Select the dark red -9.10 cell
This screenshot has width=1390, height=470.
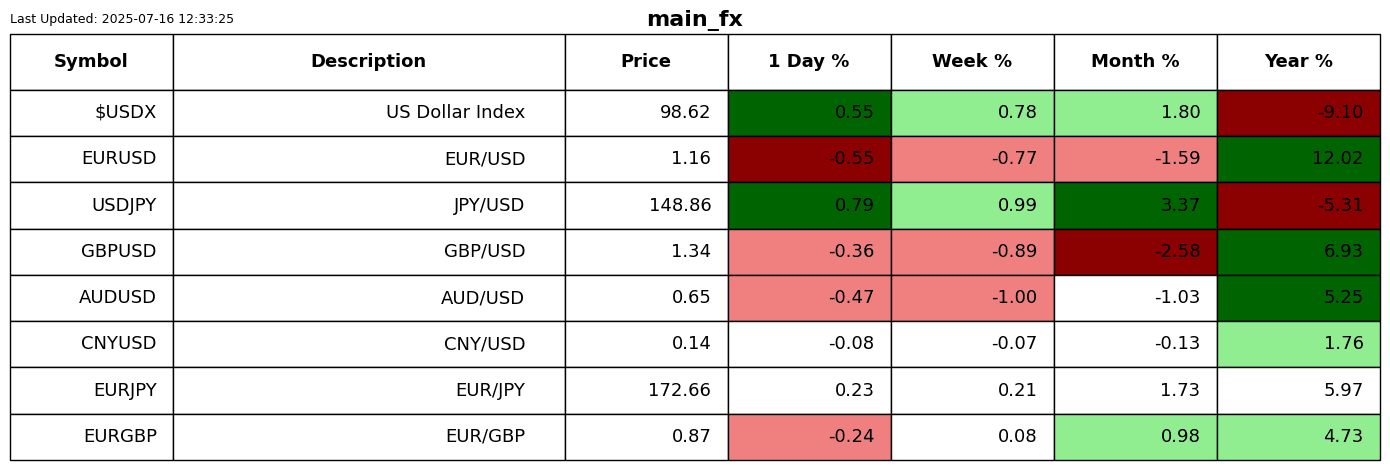[1298, 113]
